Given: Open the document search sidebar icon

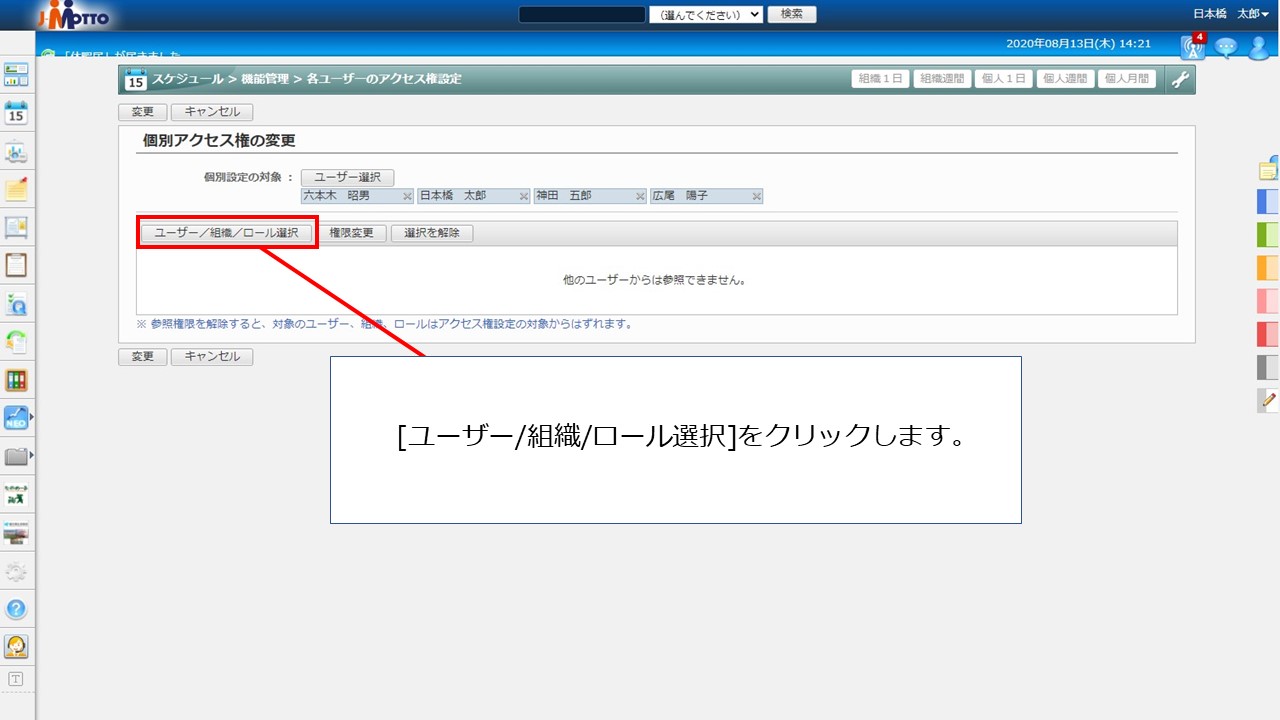Looking at the screenshot, I should [16, 303].
